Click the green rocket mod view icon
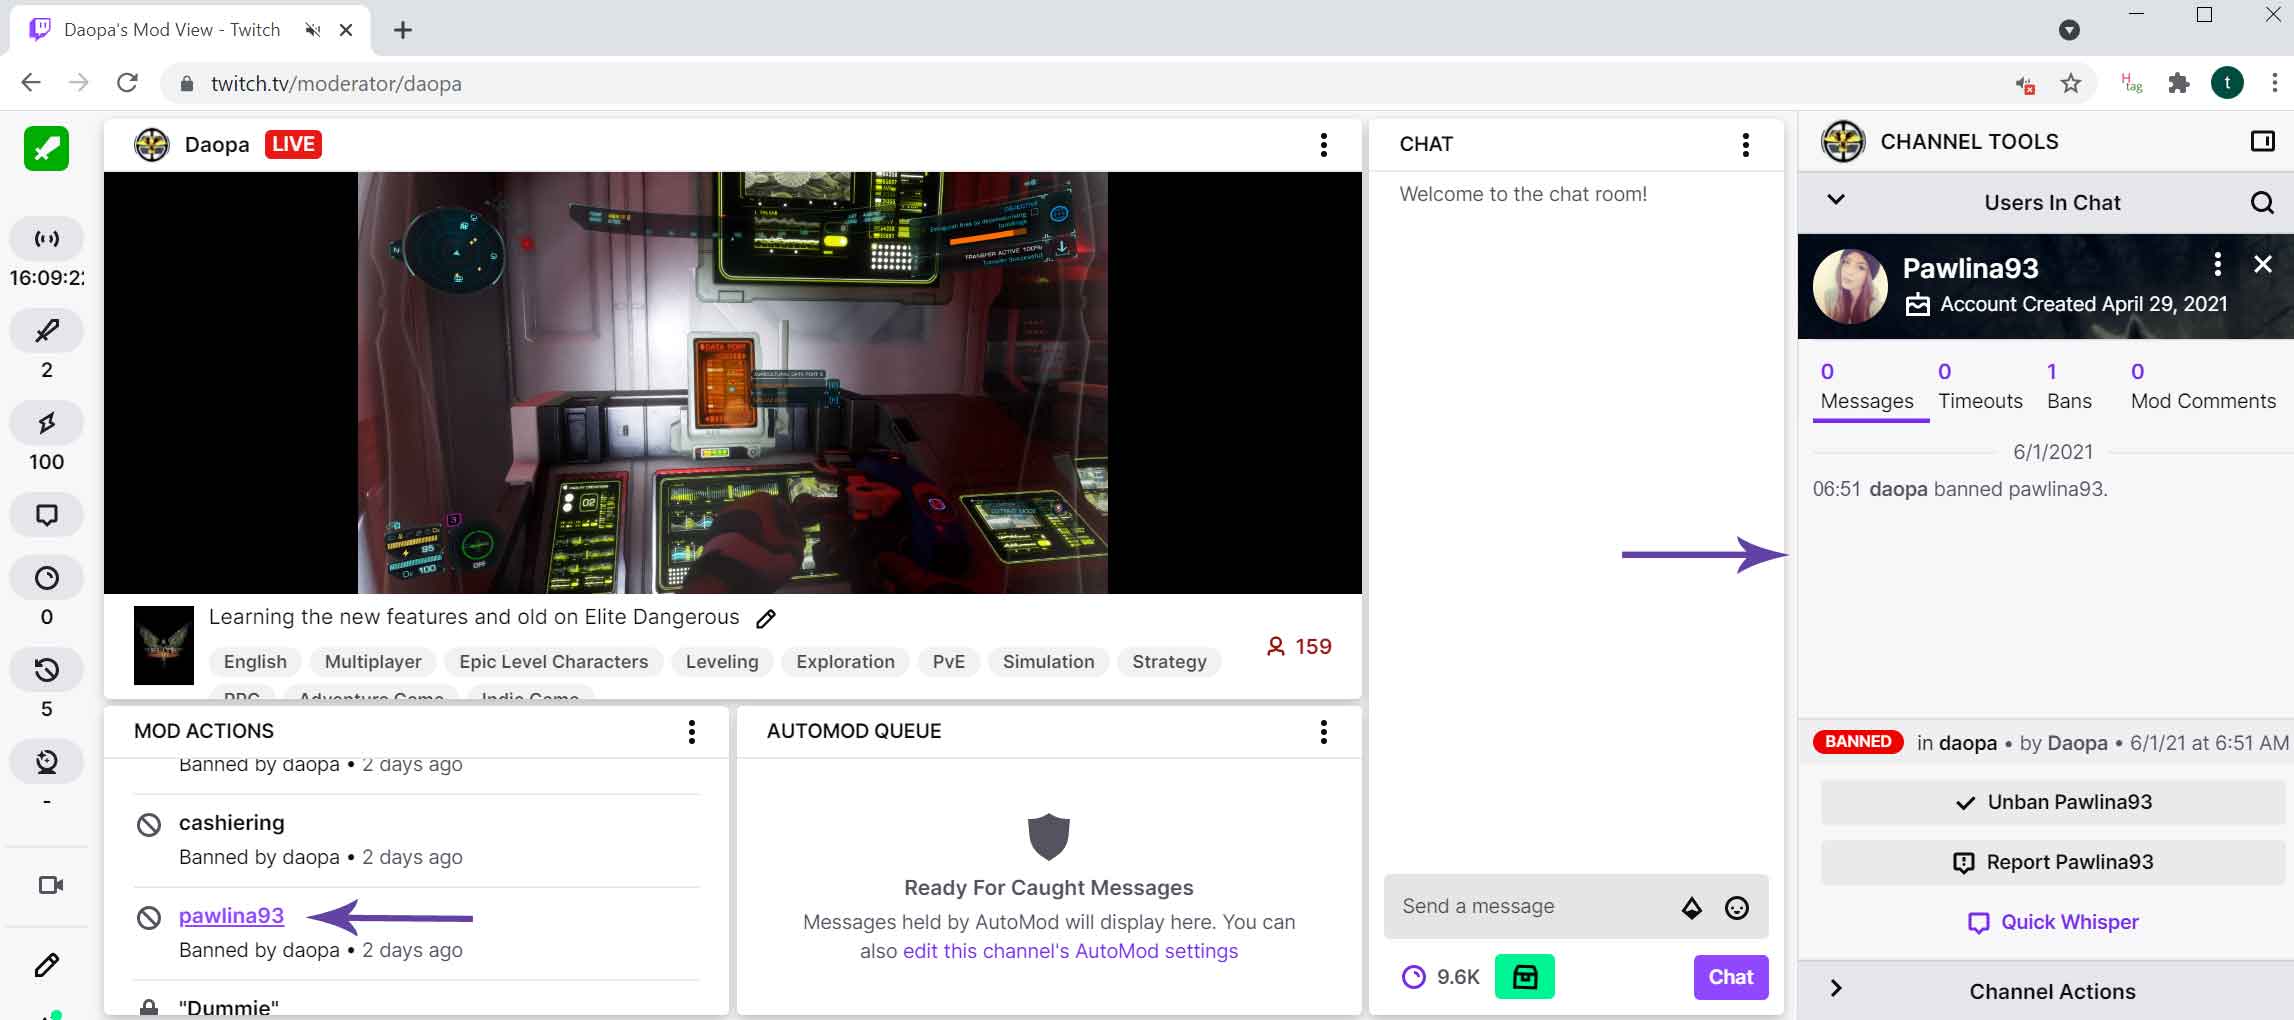2294x1020 pixels. click(x=46, y=149)
